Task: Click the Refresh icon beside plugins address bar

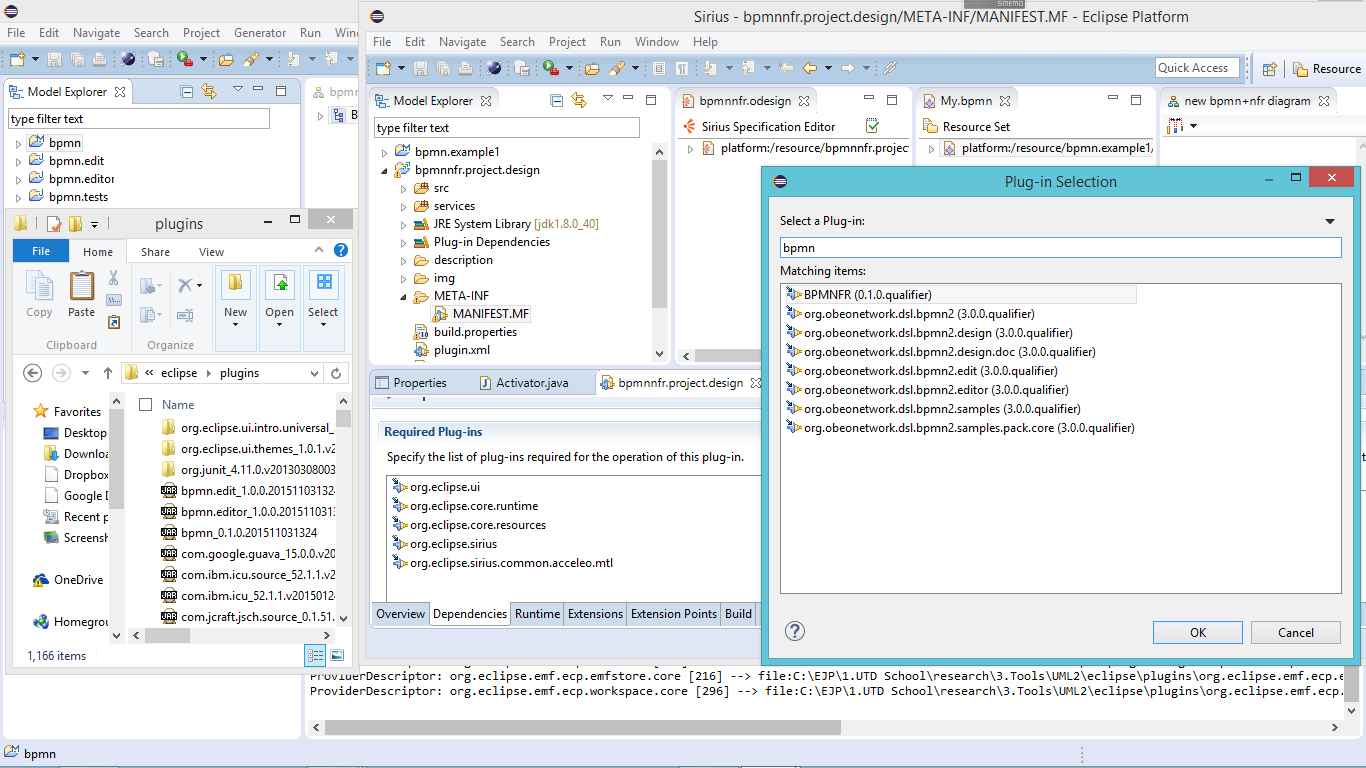Action: (338, 373)
